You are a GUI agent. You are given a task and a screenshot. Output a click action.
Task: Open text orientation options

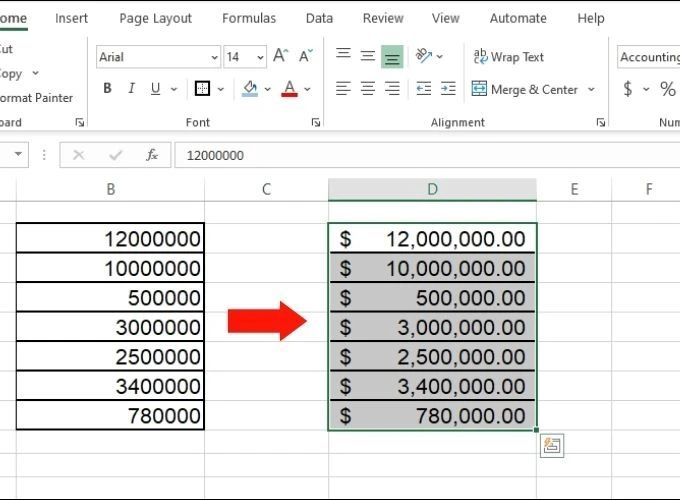click(x=429, y=56)
